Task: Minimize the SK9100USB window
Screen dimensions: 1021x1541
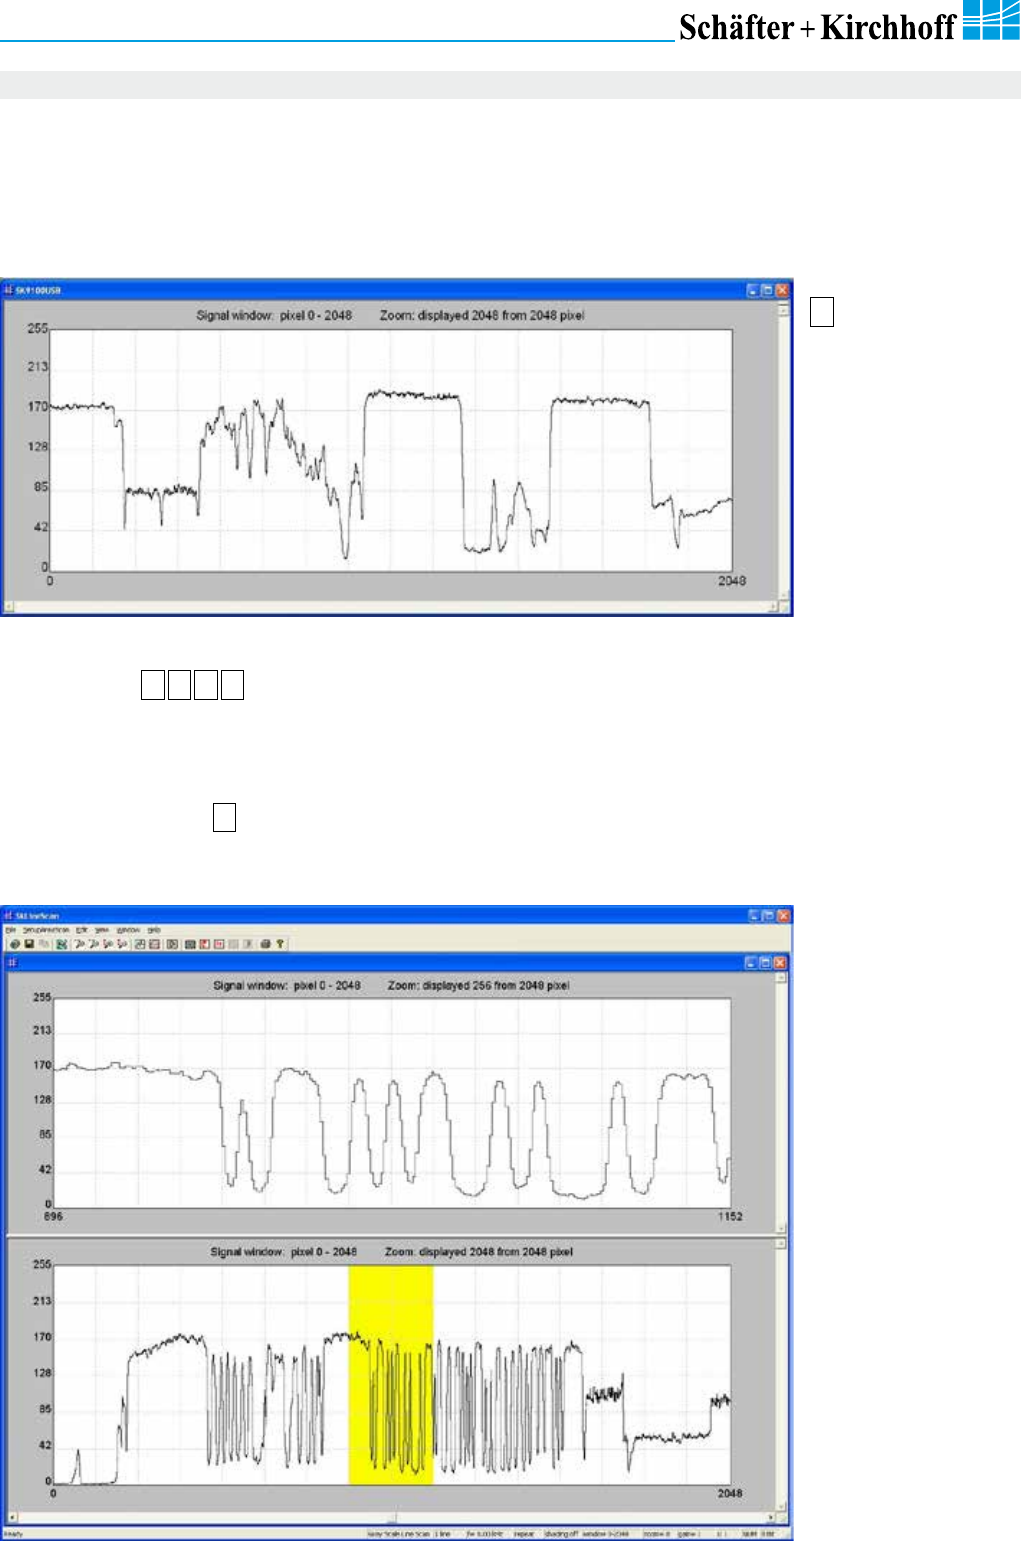Action: click(x=753, y=290)
